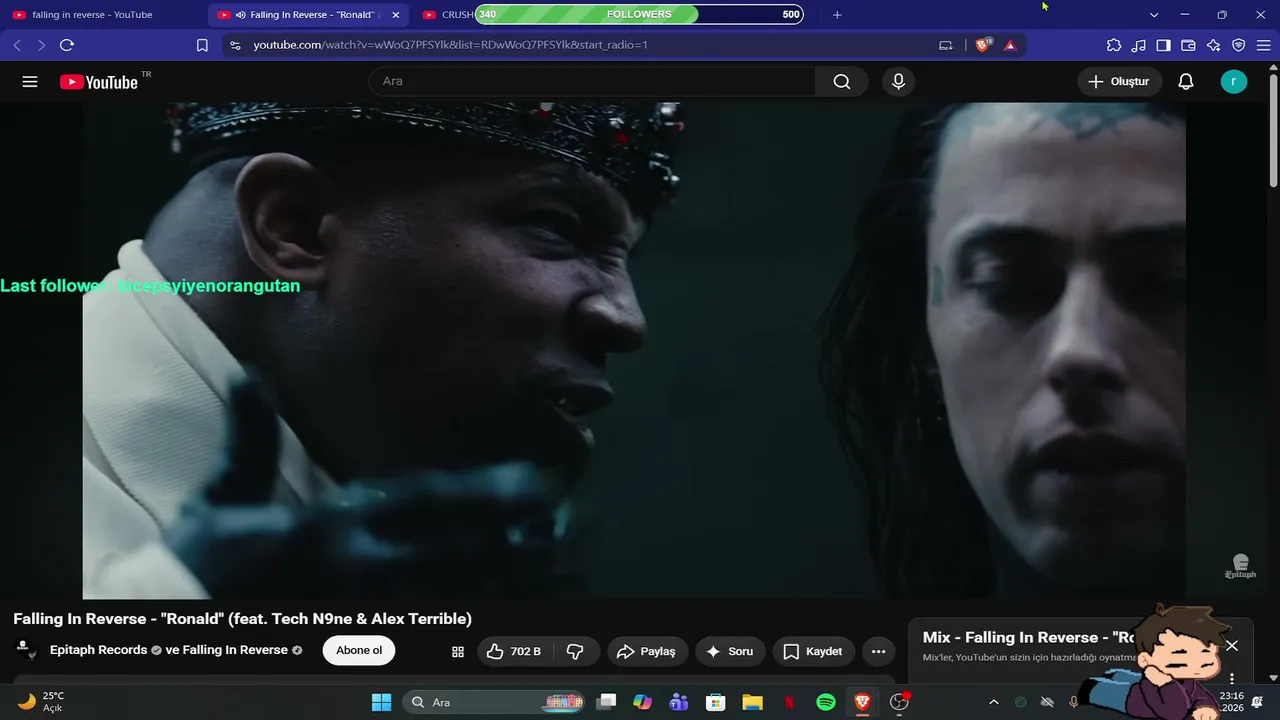The image size is (1280, 720).
Task: Open the browser main menu
Action: tap(1263, 45)
